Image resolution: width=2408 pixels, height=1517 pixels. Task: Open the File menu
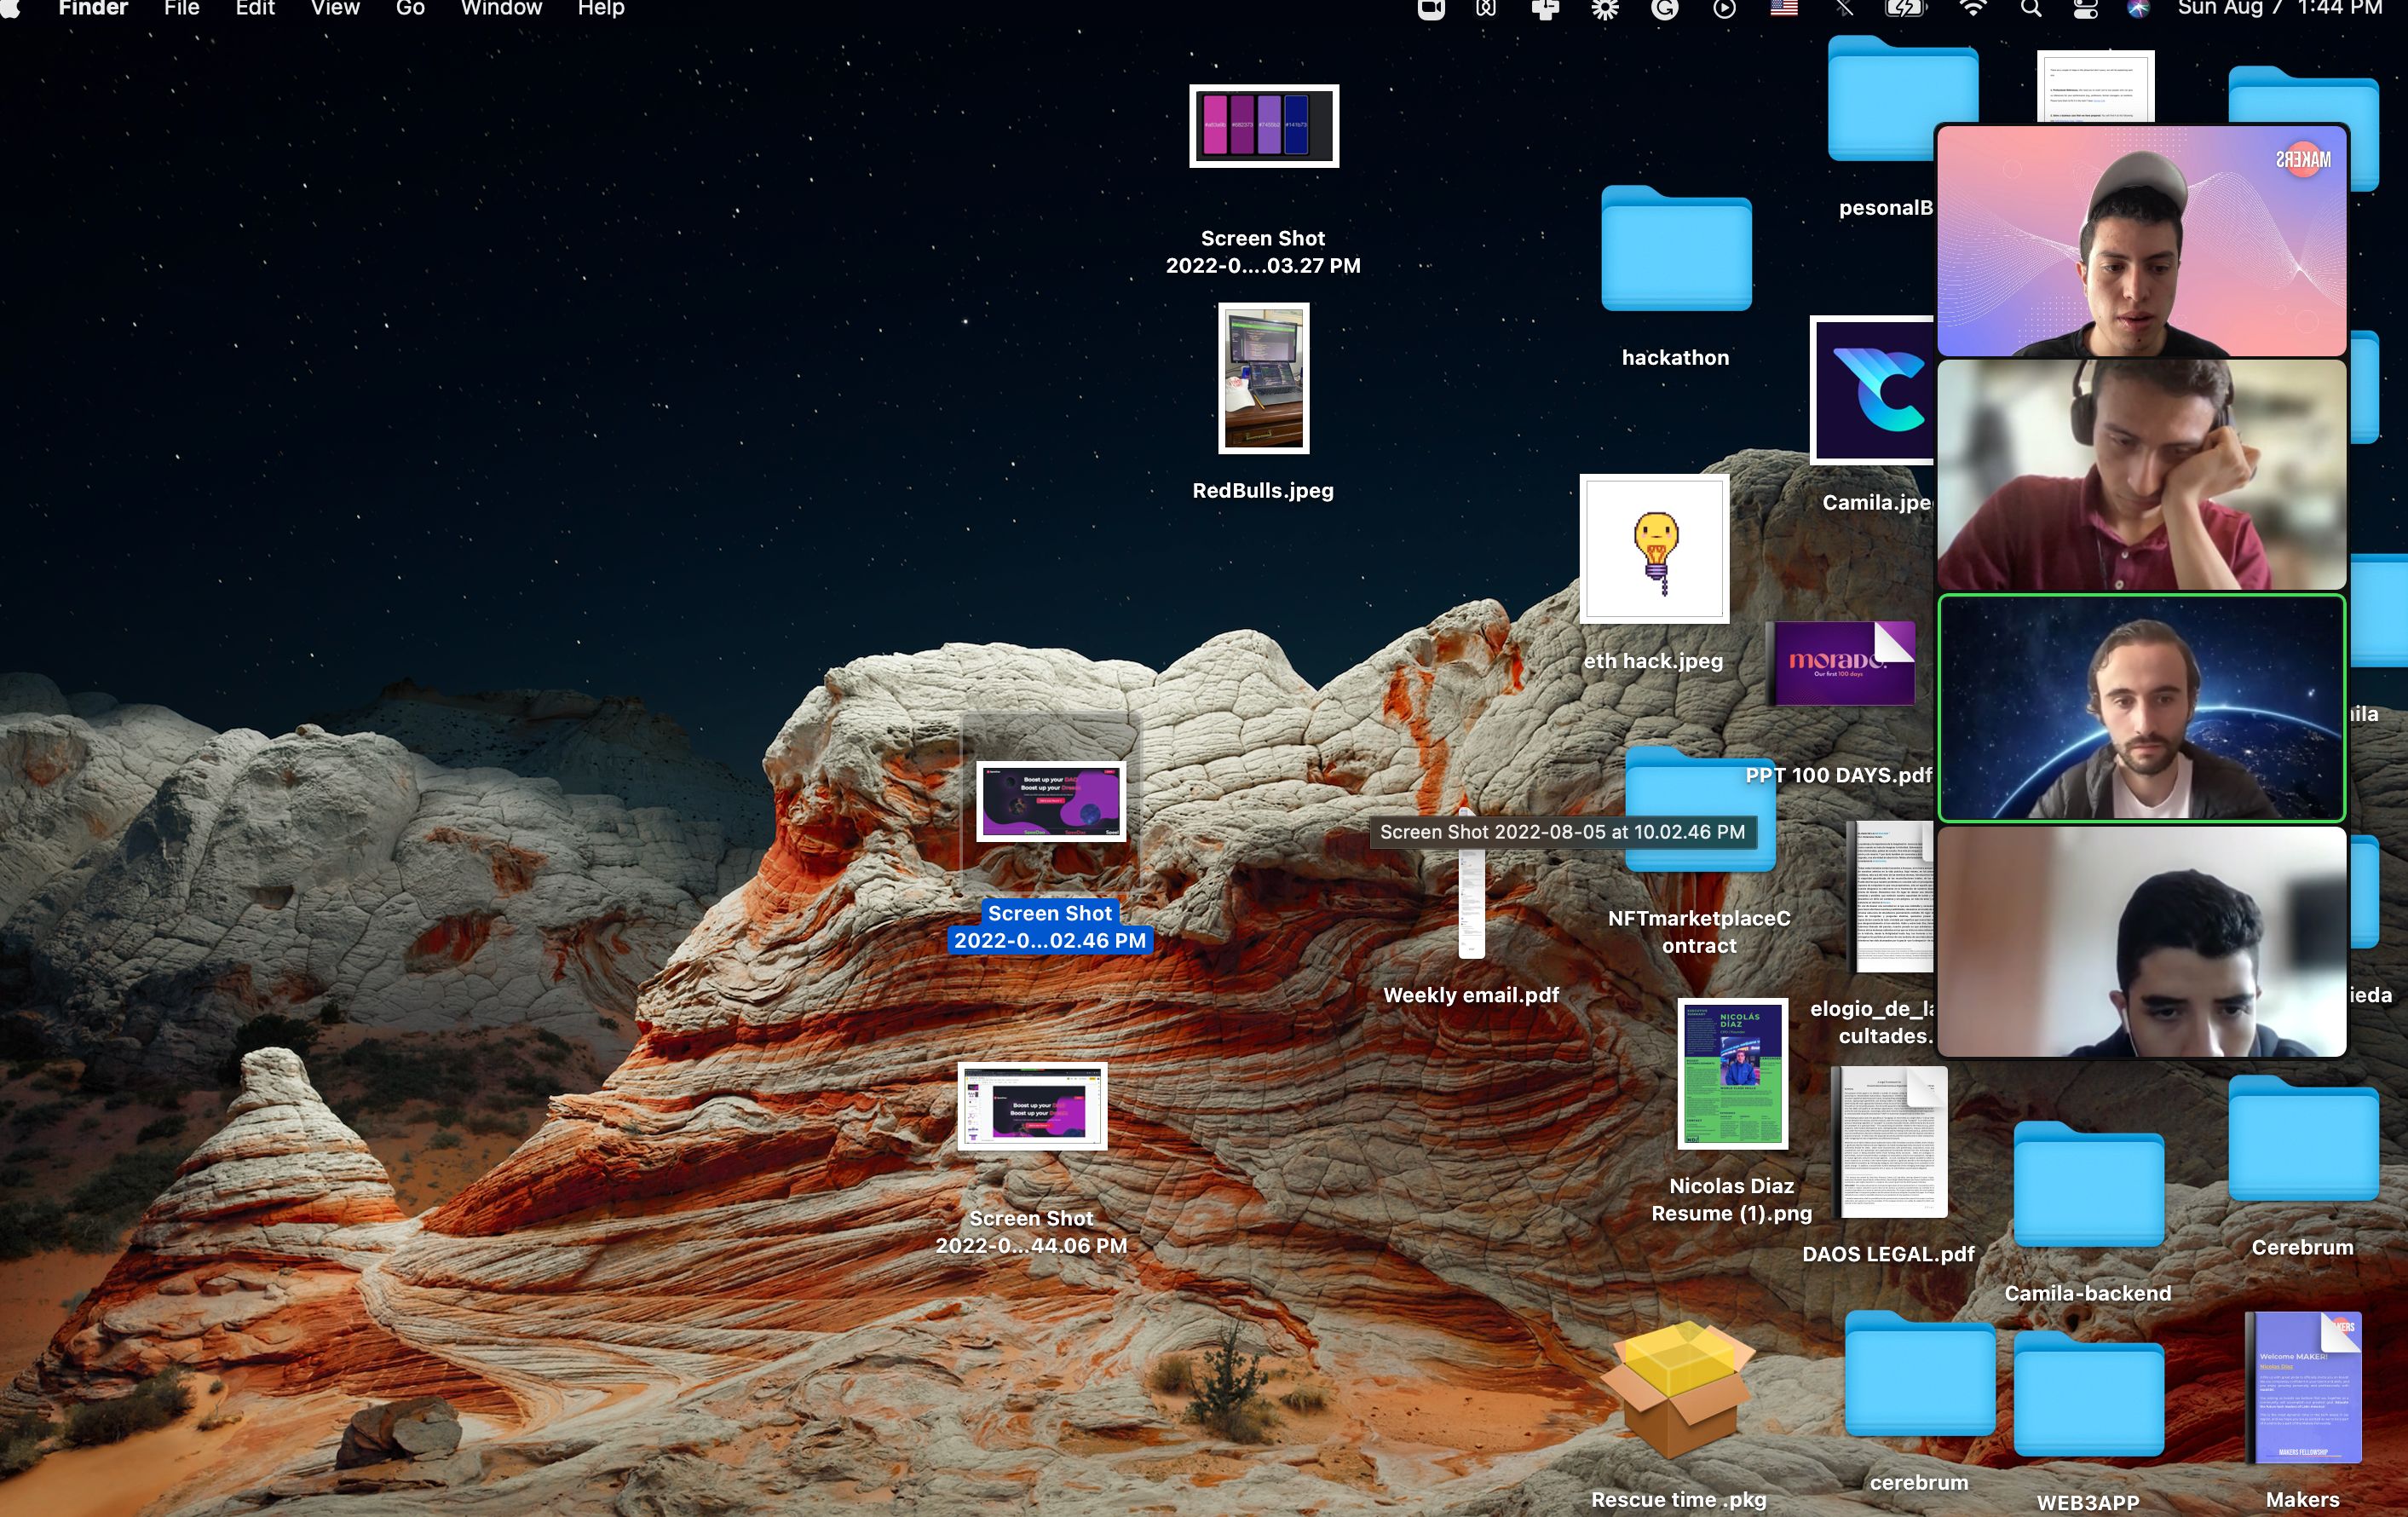pyautogui.click(x=182, y=9)
